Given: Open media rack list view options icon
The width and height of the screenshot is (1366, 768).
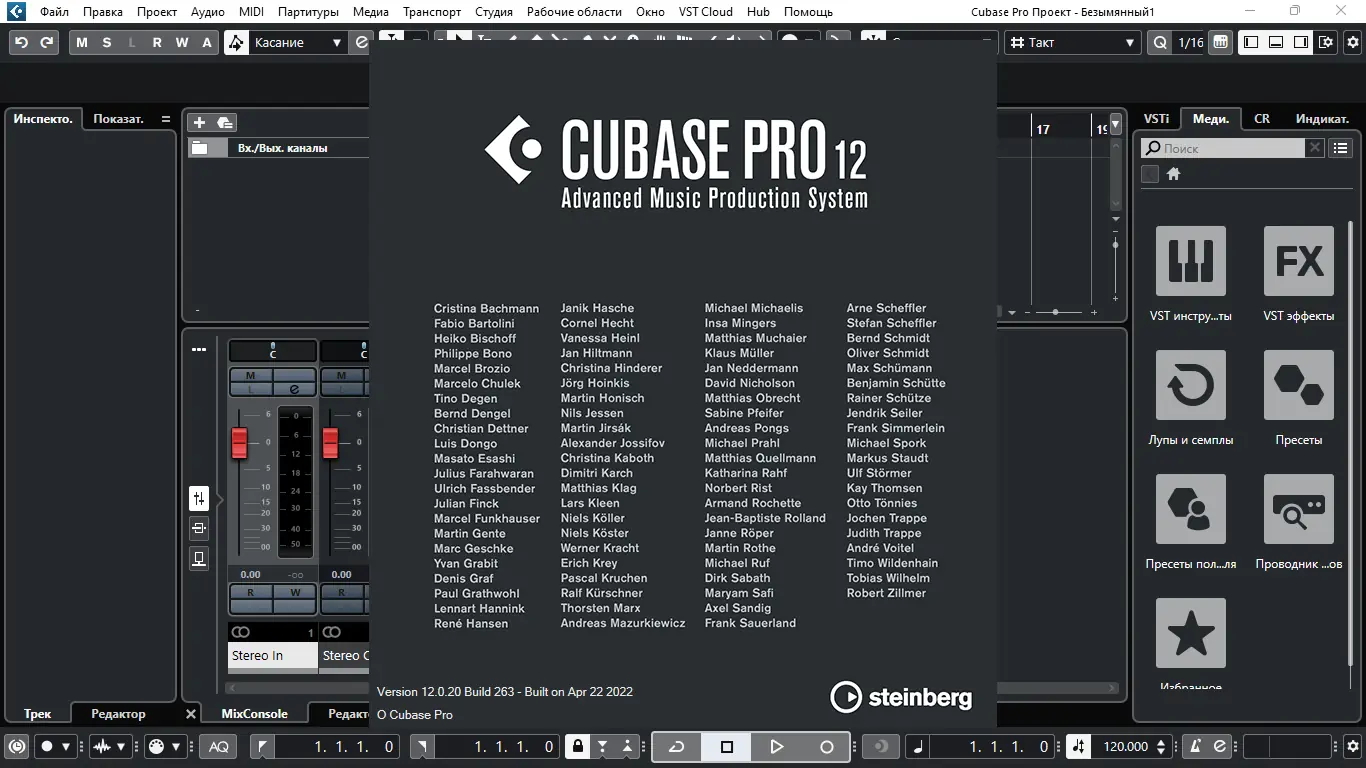Looking at the screenshot, I should click(x=1341, y=148).
